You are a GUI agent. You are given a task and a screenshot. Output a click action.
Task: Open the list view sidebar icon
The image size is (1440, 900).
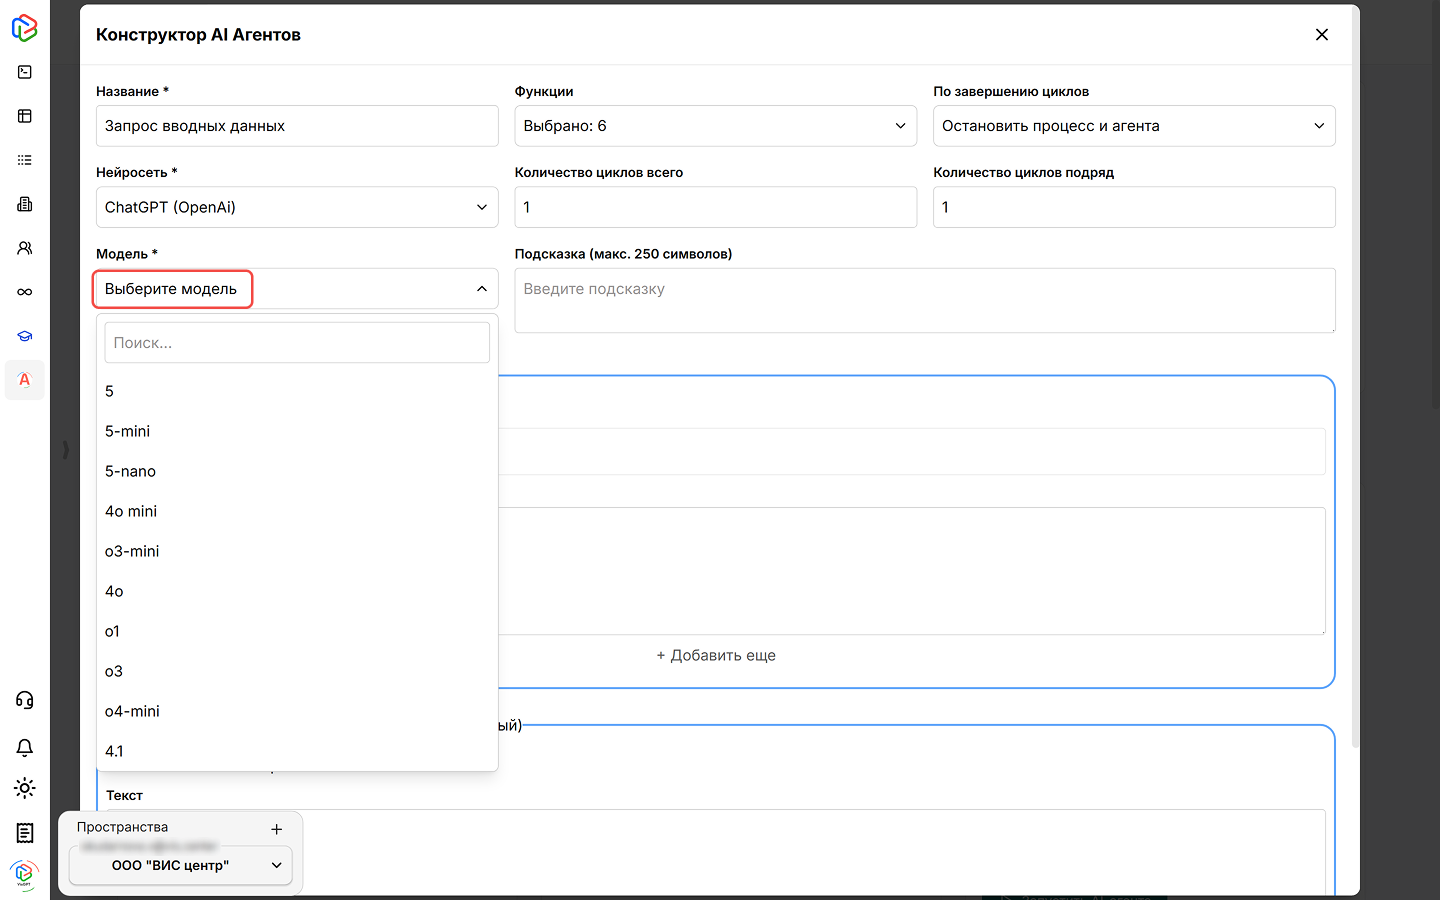pos(25,160)
